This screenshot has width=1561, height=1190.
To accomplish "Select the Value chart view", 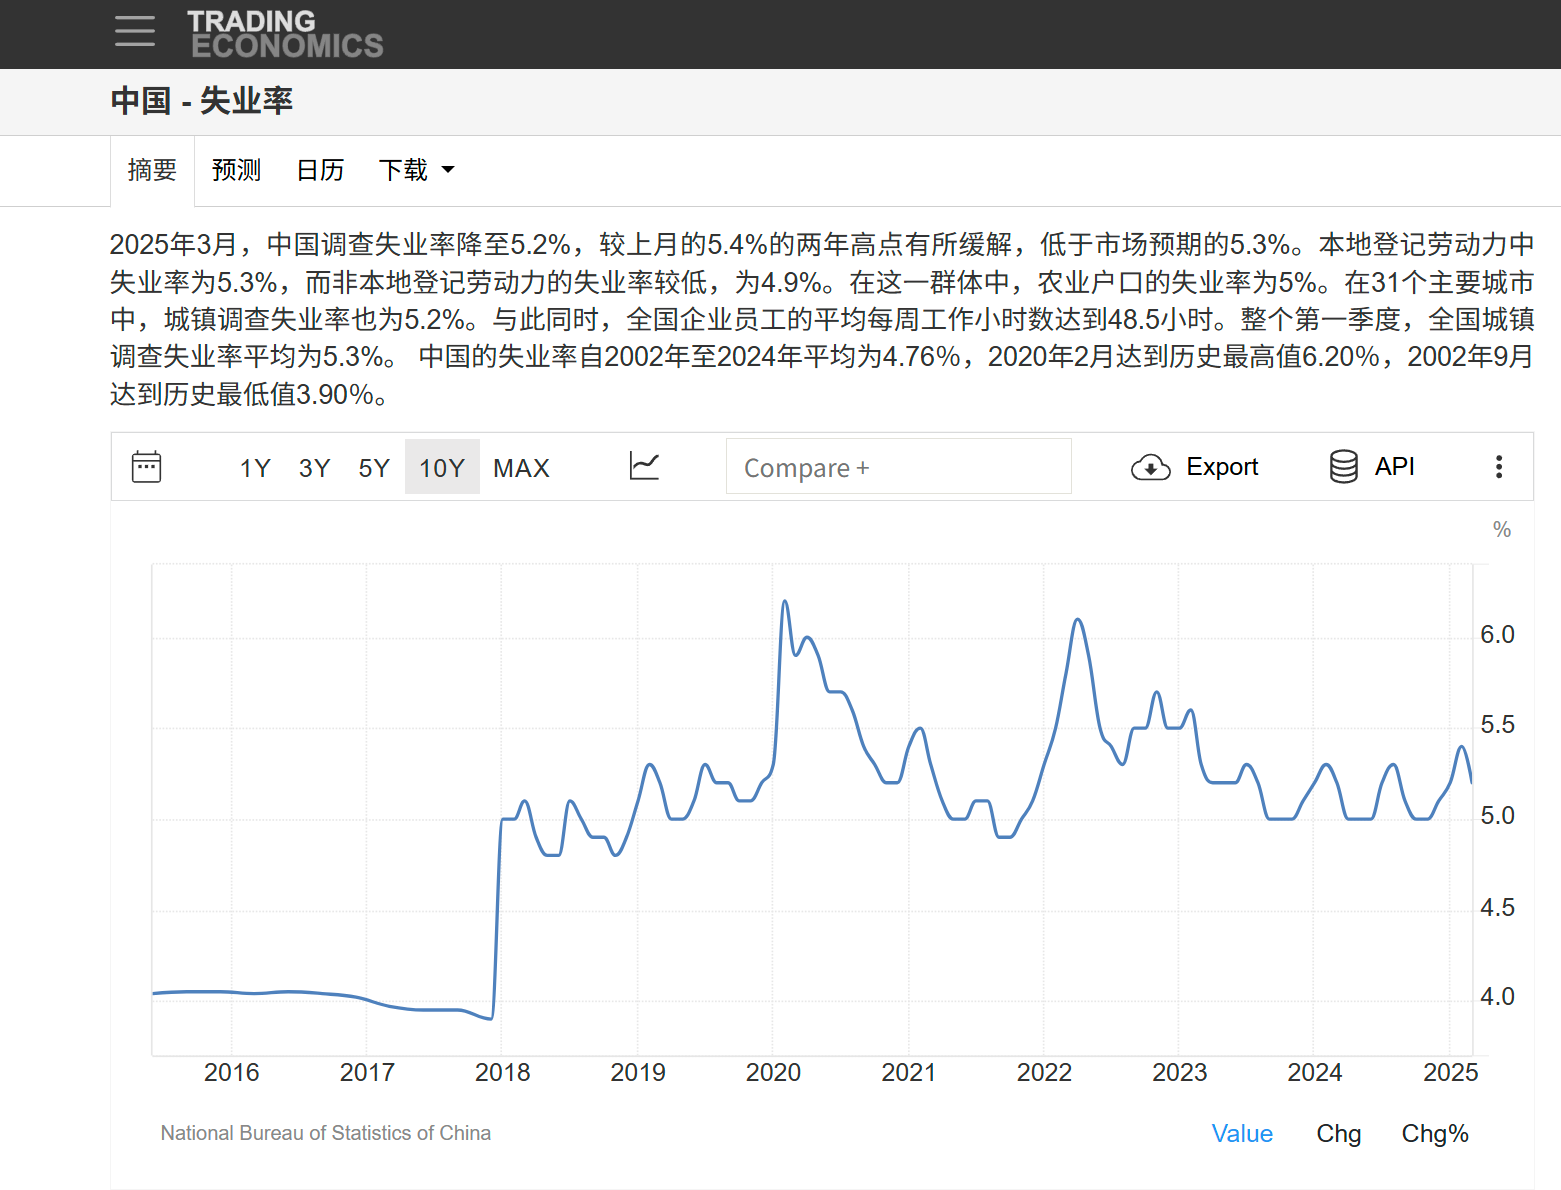I will pos(1242,1133).
